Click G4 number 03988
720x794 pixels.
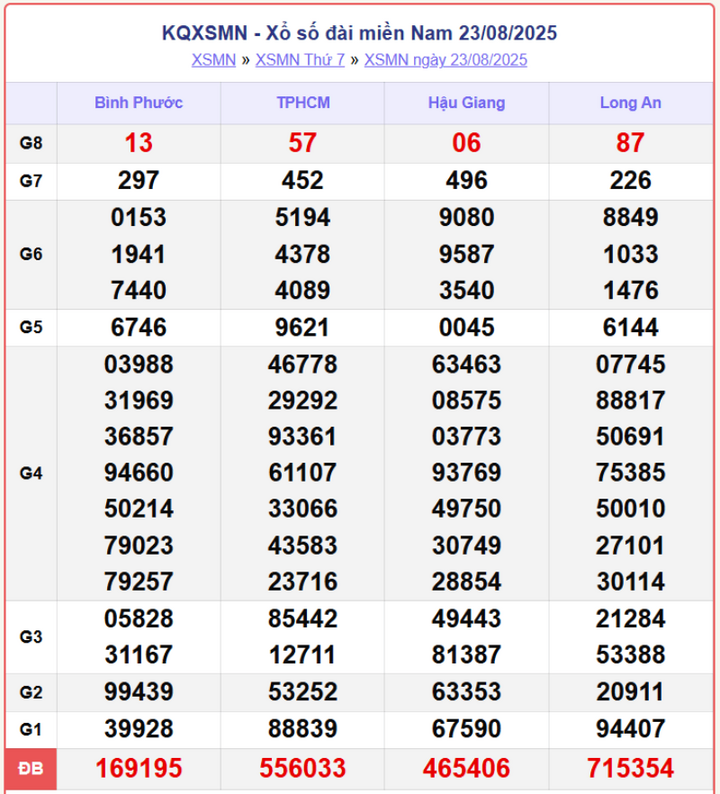(x=139, y=364)
